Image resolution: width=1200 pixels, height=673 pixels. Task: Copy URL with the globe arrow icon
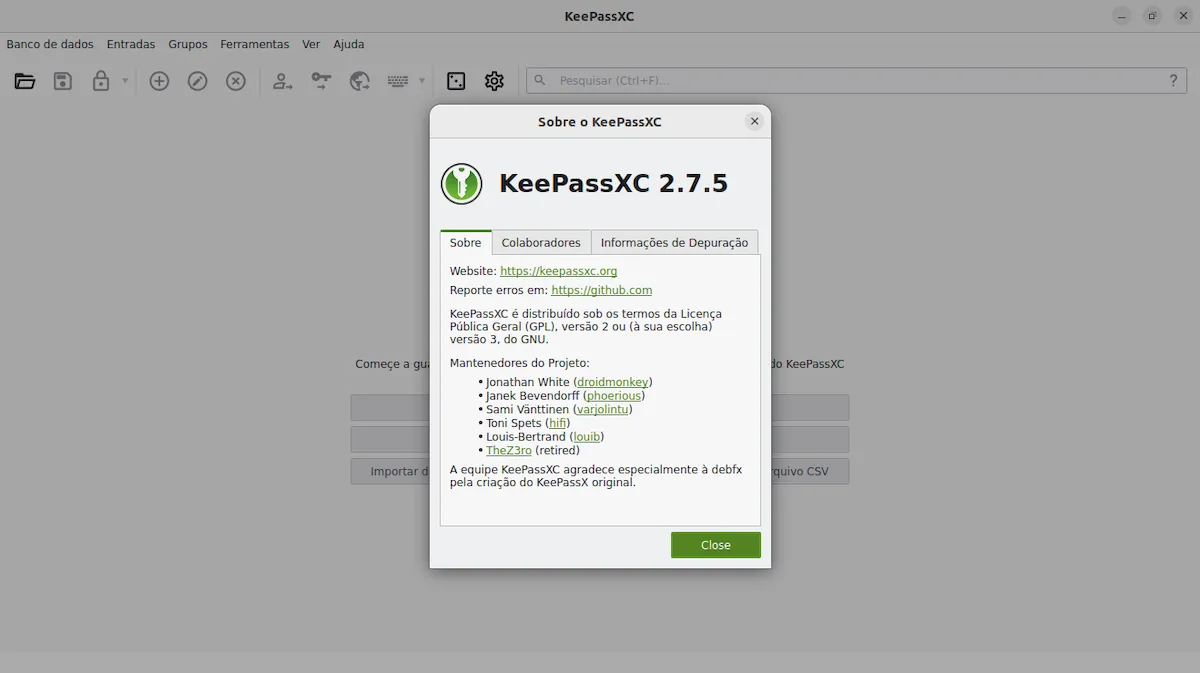pos(360,81)
